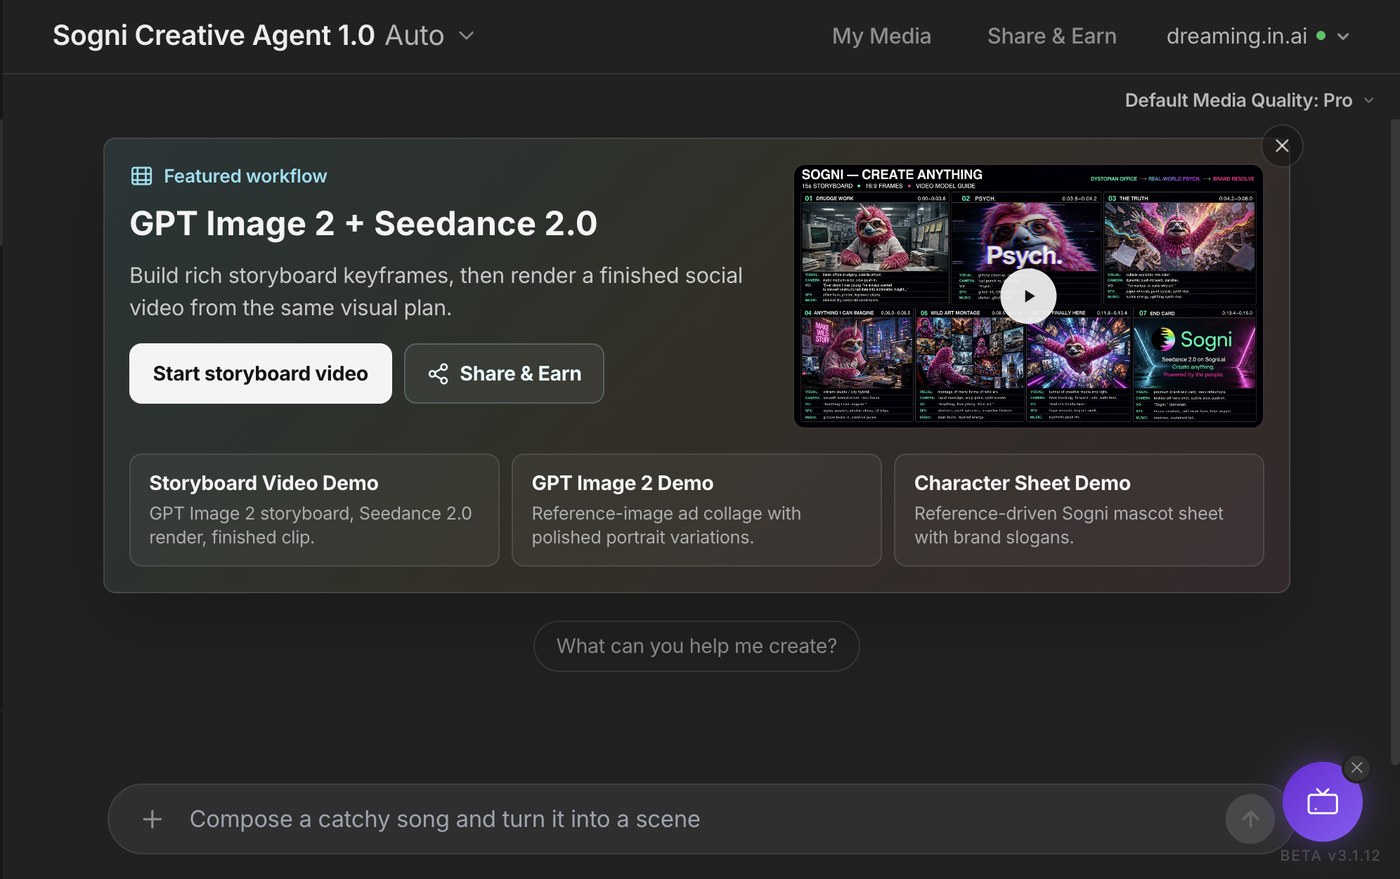The image size is (1400, 879).
Task: Click 'What can you help me create?' suggestion
Action: pos(696,646)
